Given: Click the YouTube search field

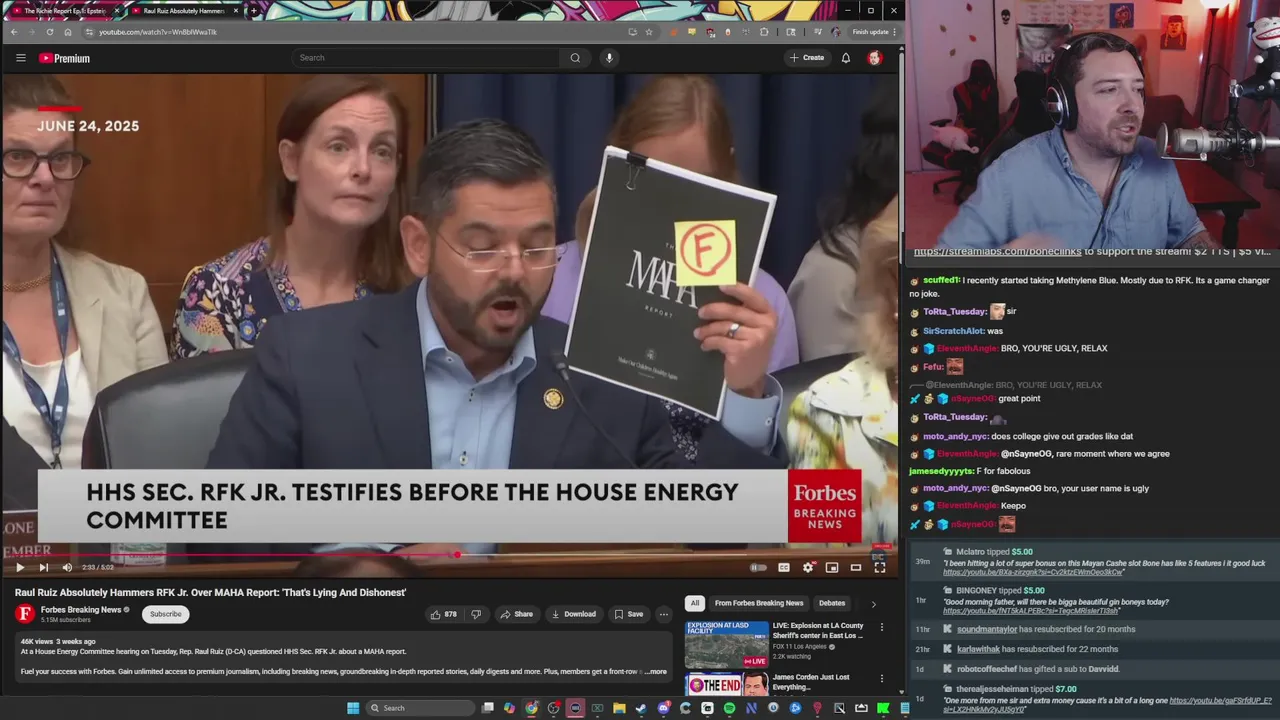Looking at the screenshot, I should 425,58.
